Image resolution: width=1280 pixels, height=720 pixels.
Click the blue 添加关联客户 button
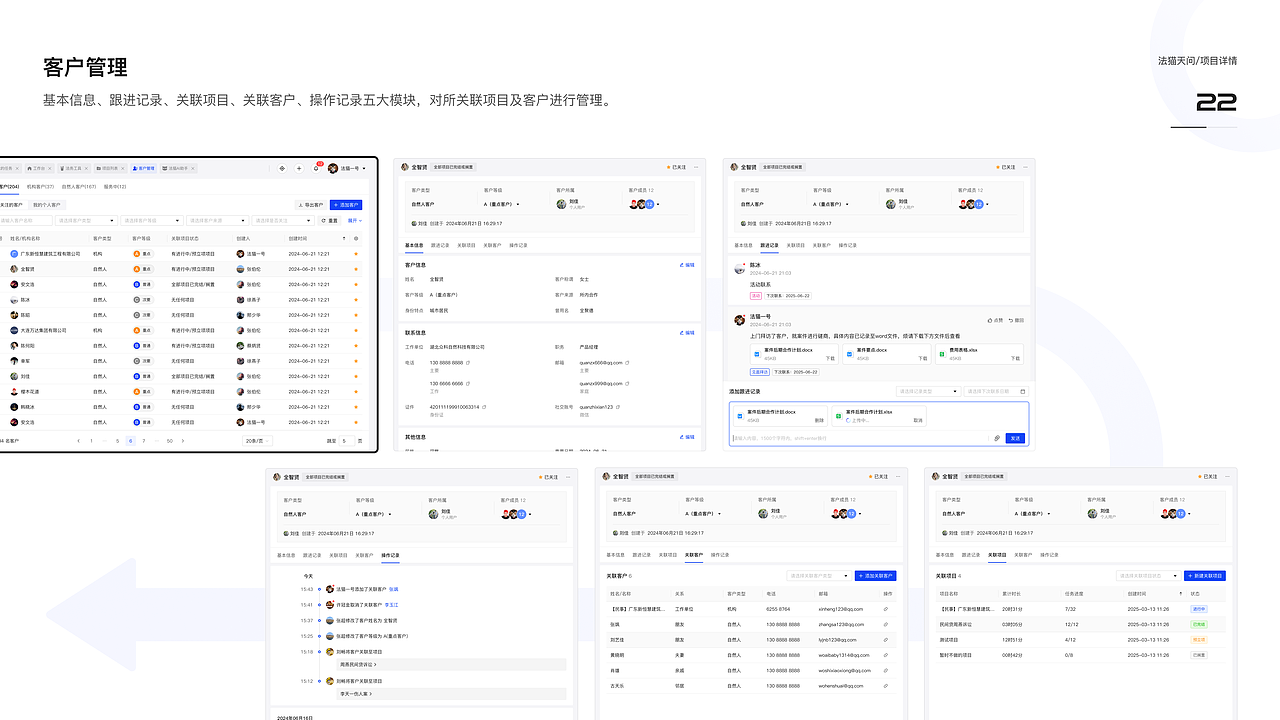876,575
